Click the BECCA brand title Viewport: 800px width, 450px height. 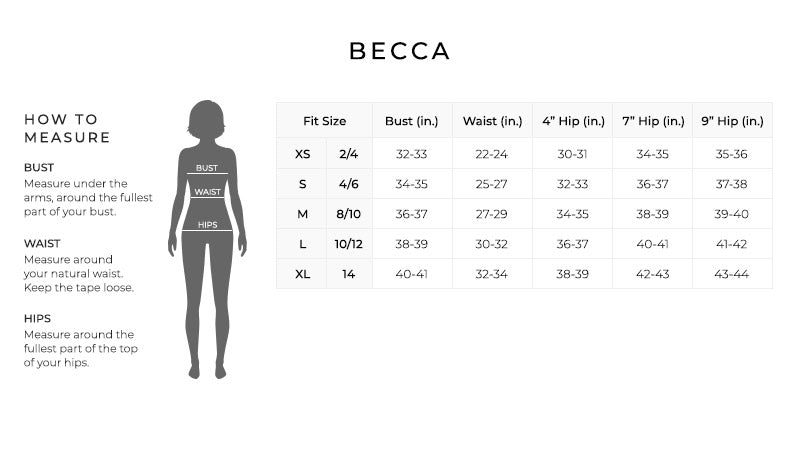tap(399, 51)
